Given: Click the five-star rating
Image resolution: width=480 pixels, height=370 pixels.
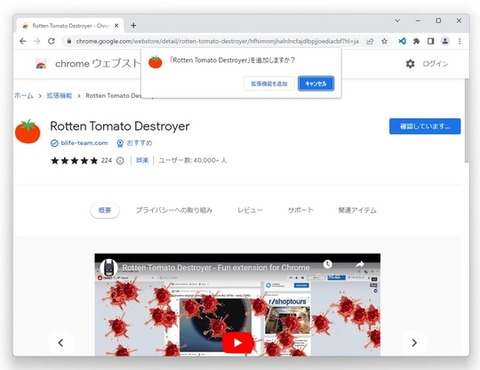Looking at the screenshot, I should pyautogui.click(x=74, y=161).
